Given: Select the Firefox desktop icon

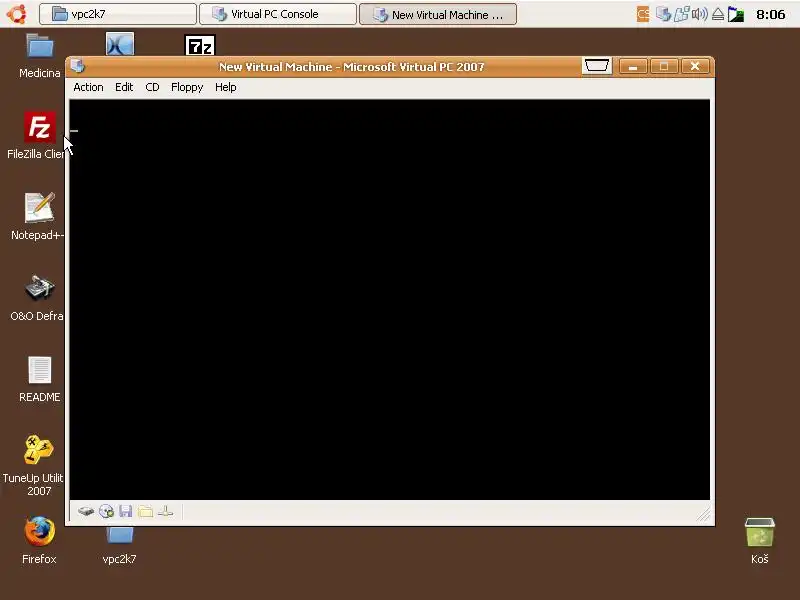Looking at the screenshot, I should pyautogui.click(x=39, y=540).
